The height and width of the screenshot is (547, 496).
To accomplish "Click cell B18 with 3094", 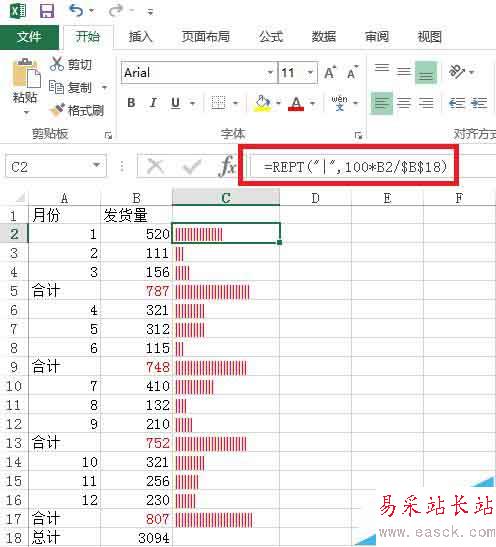I will pos(136,538).
